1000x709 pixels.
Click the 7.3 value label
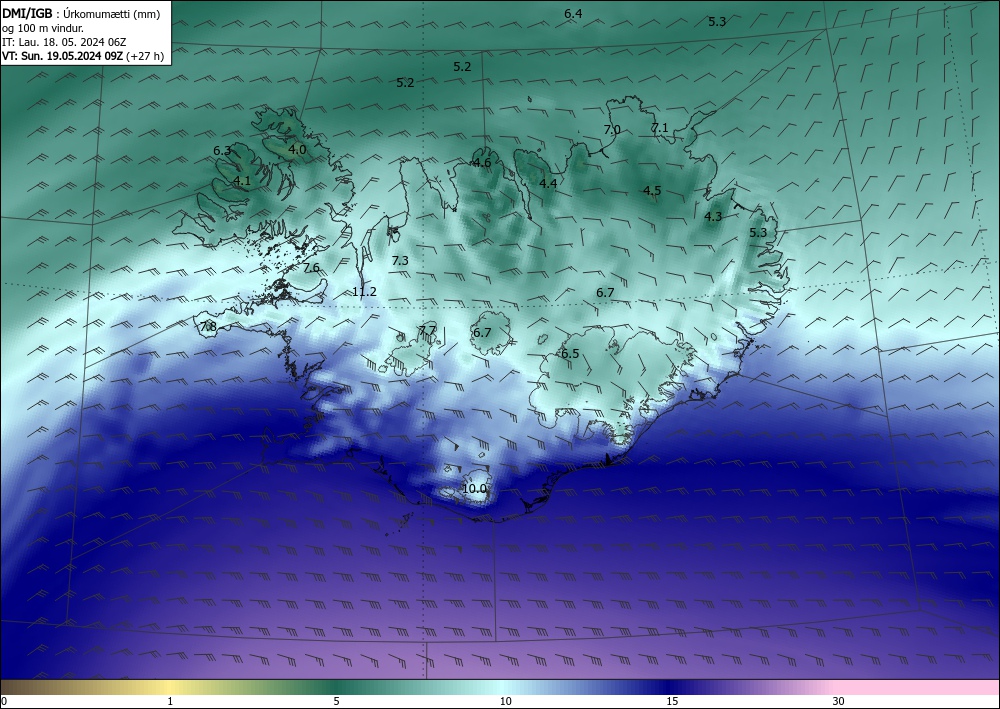coord(400,261)
